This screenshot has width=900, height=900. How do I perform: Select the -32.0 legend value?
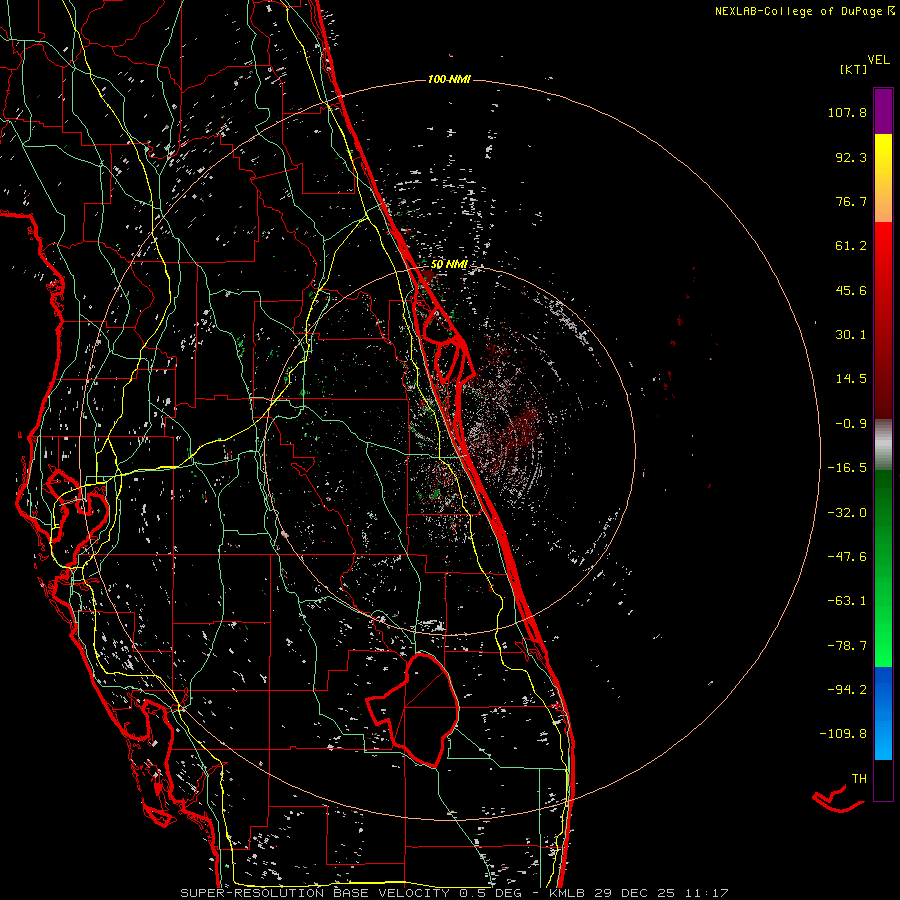[847, 513]
